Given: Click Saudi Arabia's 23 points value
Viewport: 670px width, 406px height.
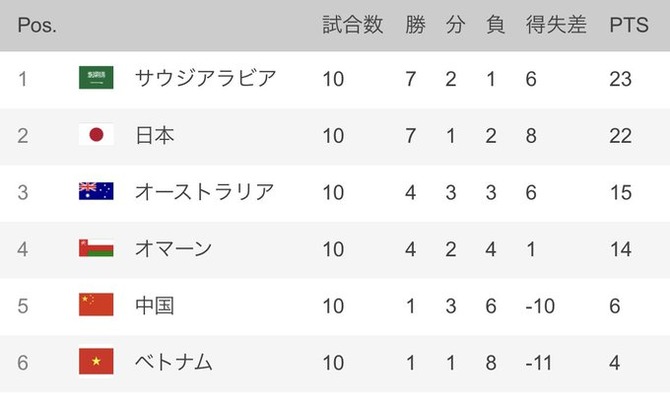Looking at the screenshot, I should 620,78.
